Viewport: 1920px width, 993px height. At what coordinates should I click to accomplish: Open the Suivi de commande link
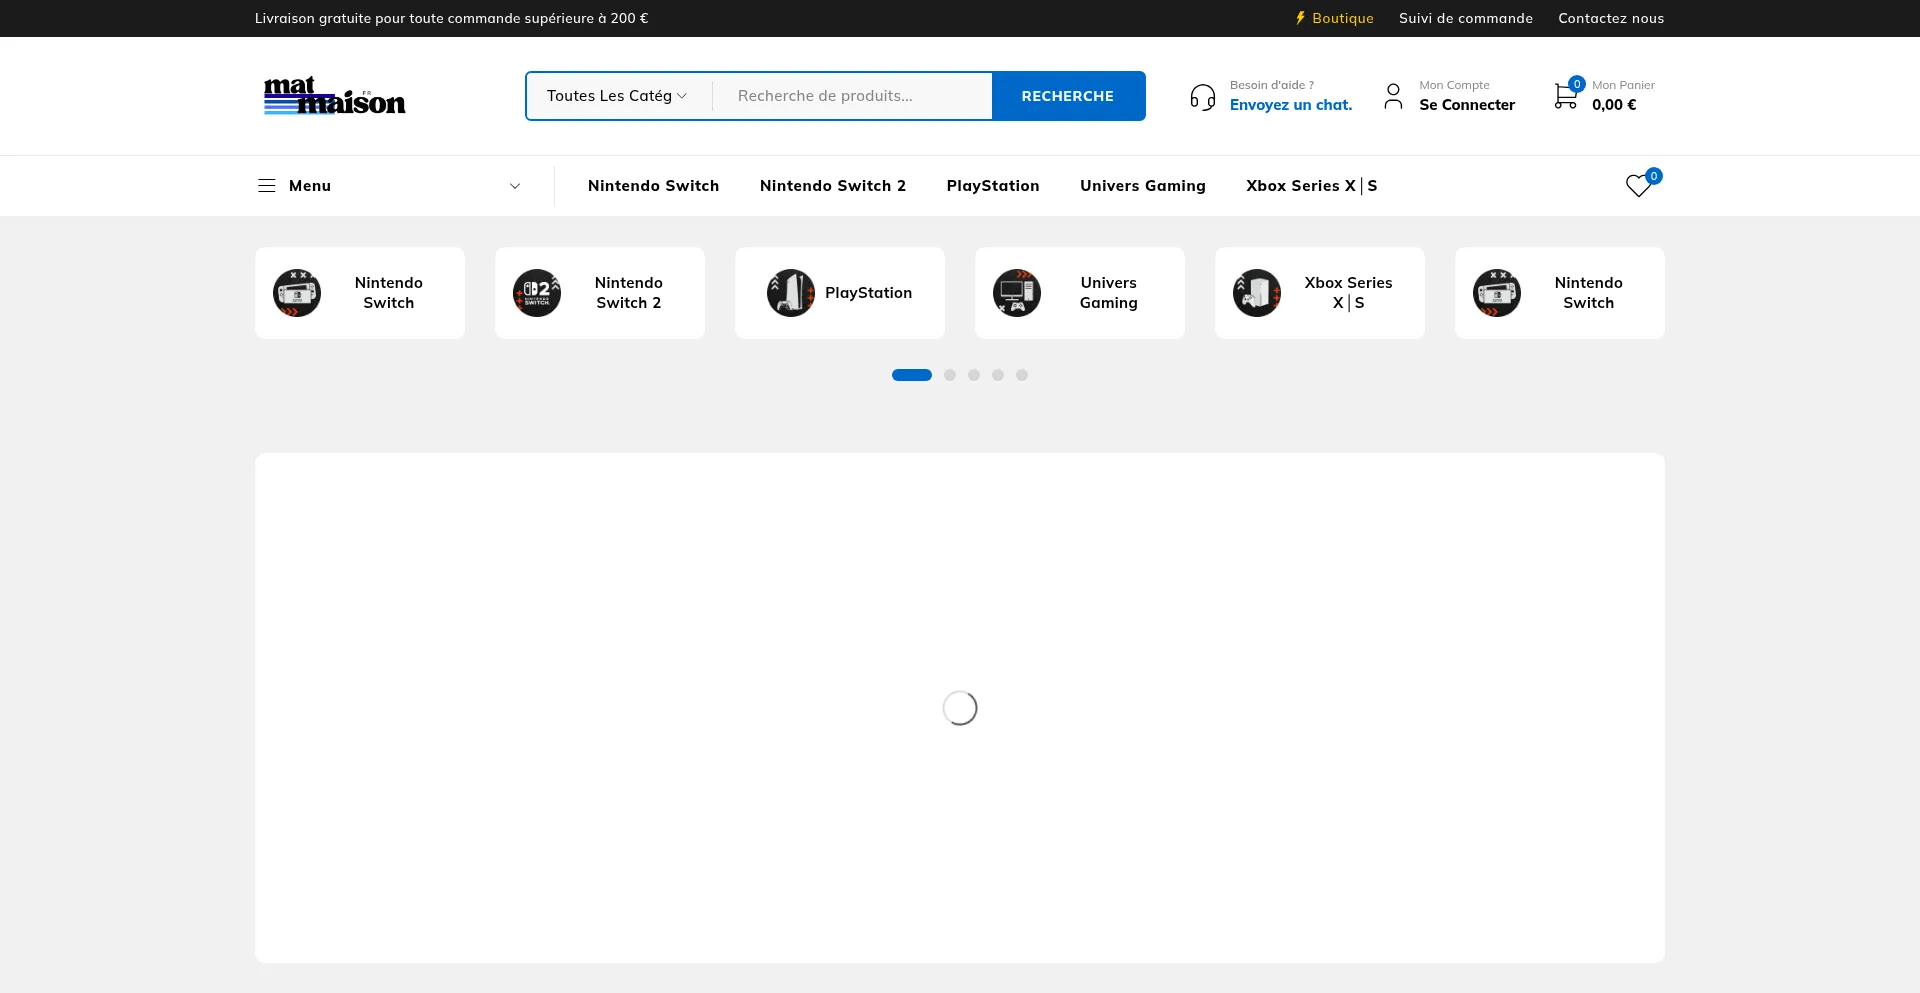[x=1466, y=18]
